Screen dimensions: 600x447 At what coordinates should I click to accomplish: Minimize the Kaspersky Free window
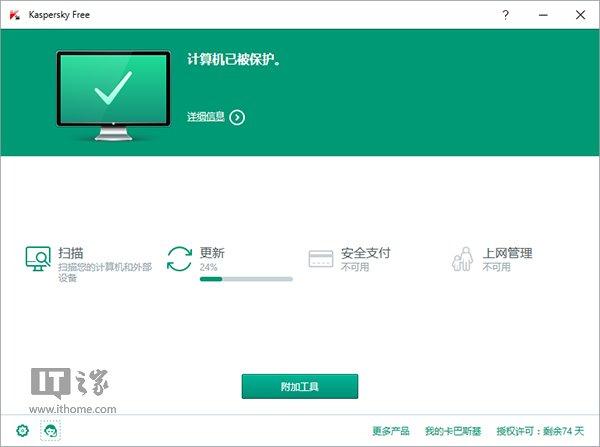(x=543, y=15)
